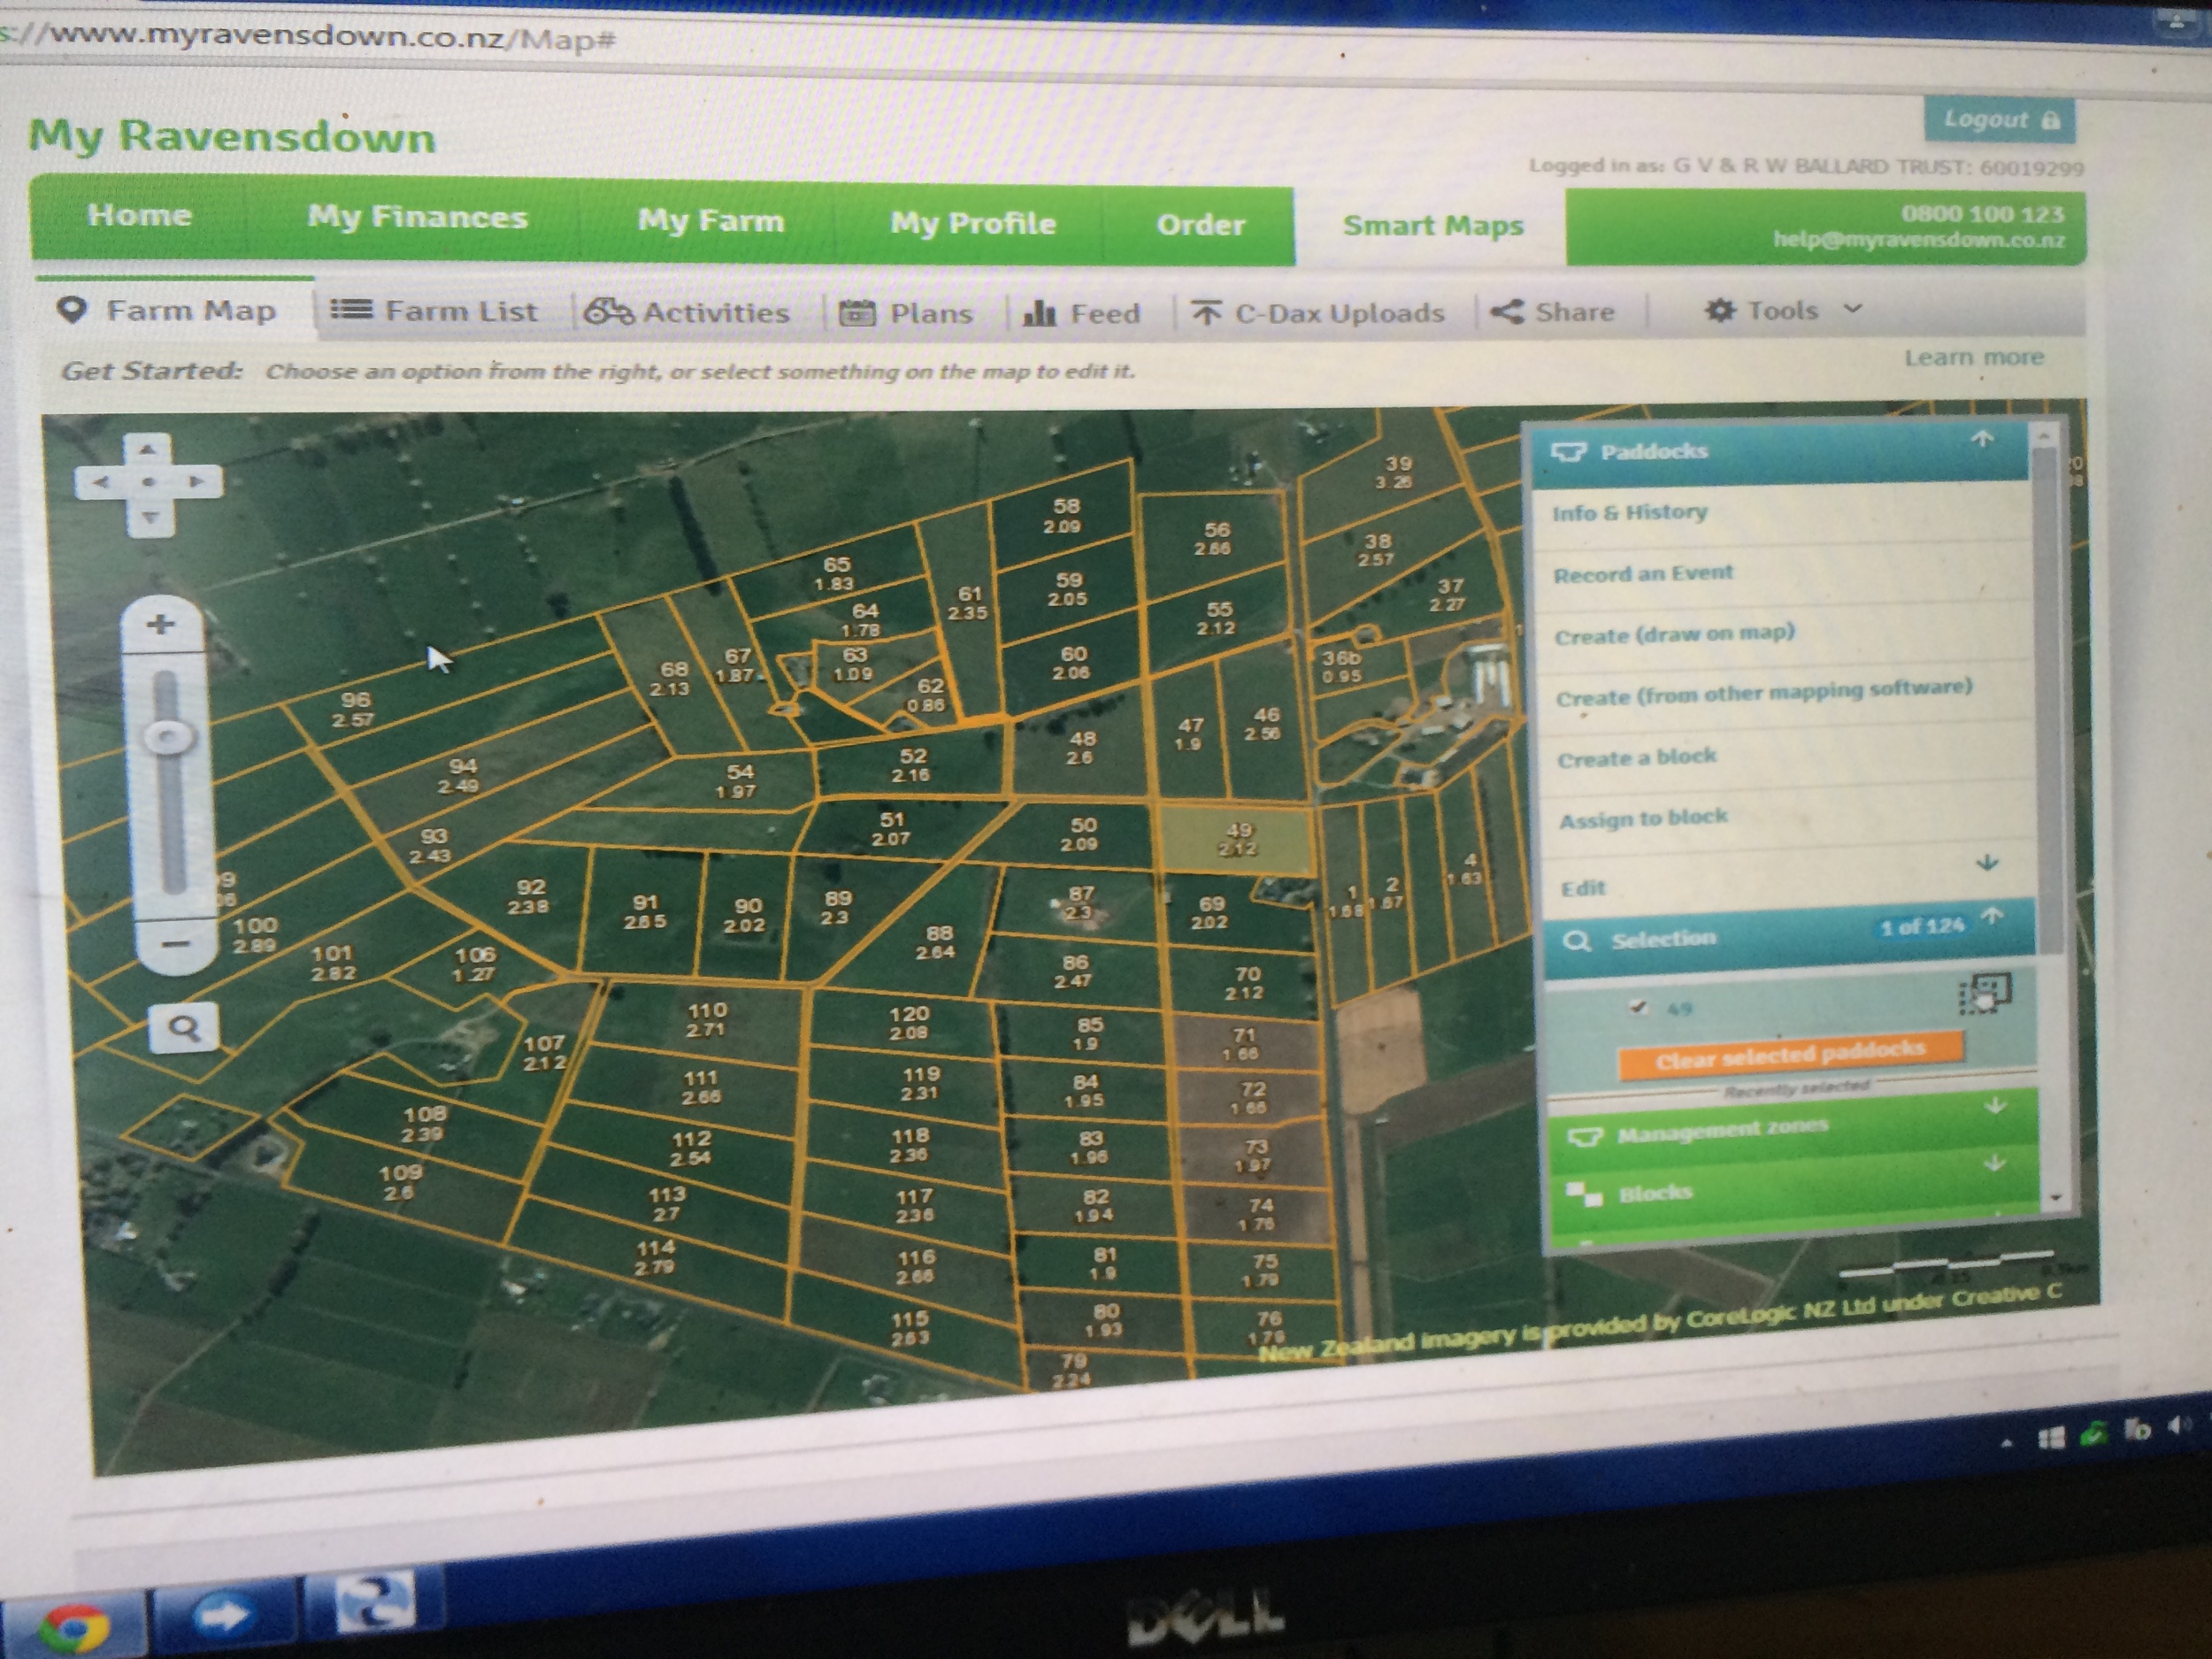Pan the map down with the arrow
This screenshot has width=2212, height=1659.
tap(149, 517)
